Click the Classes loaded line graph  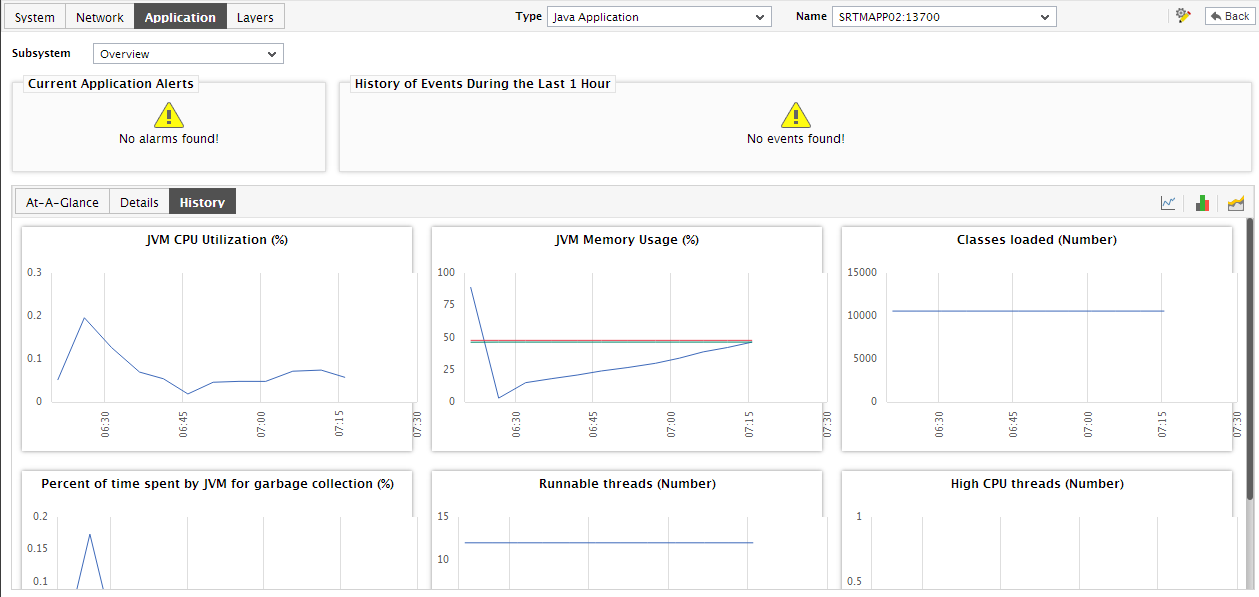pos(1028,311)
